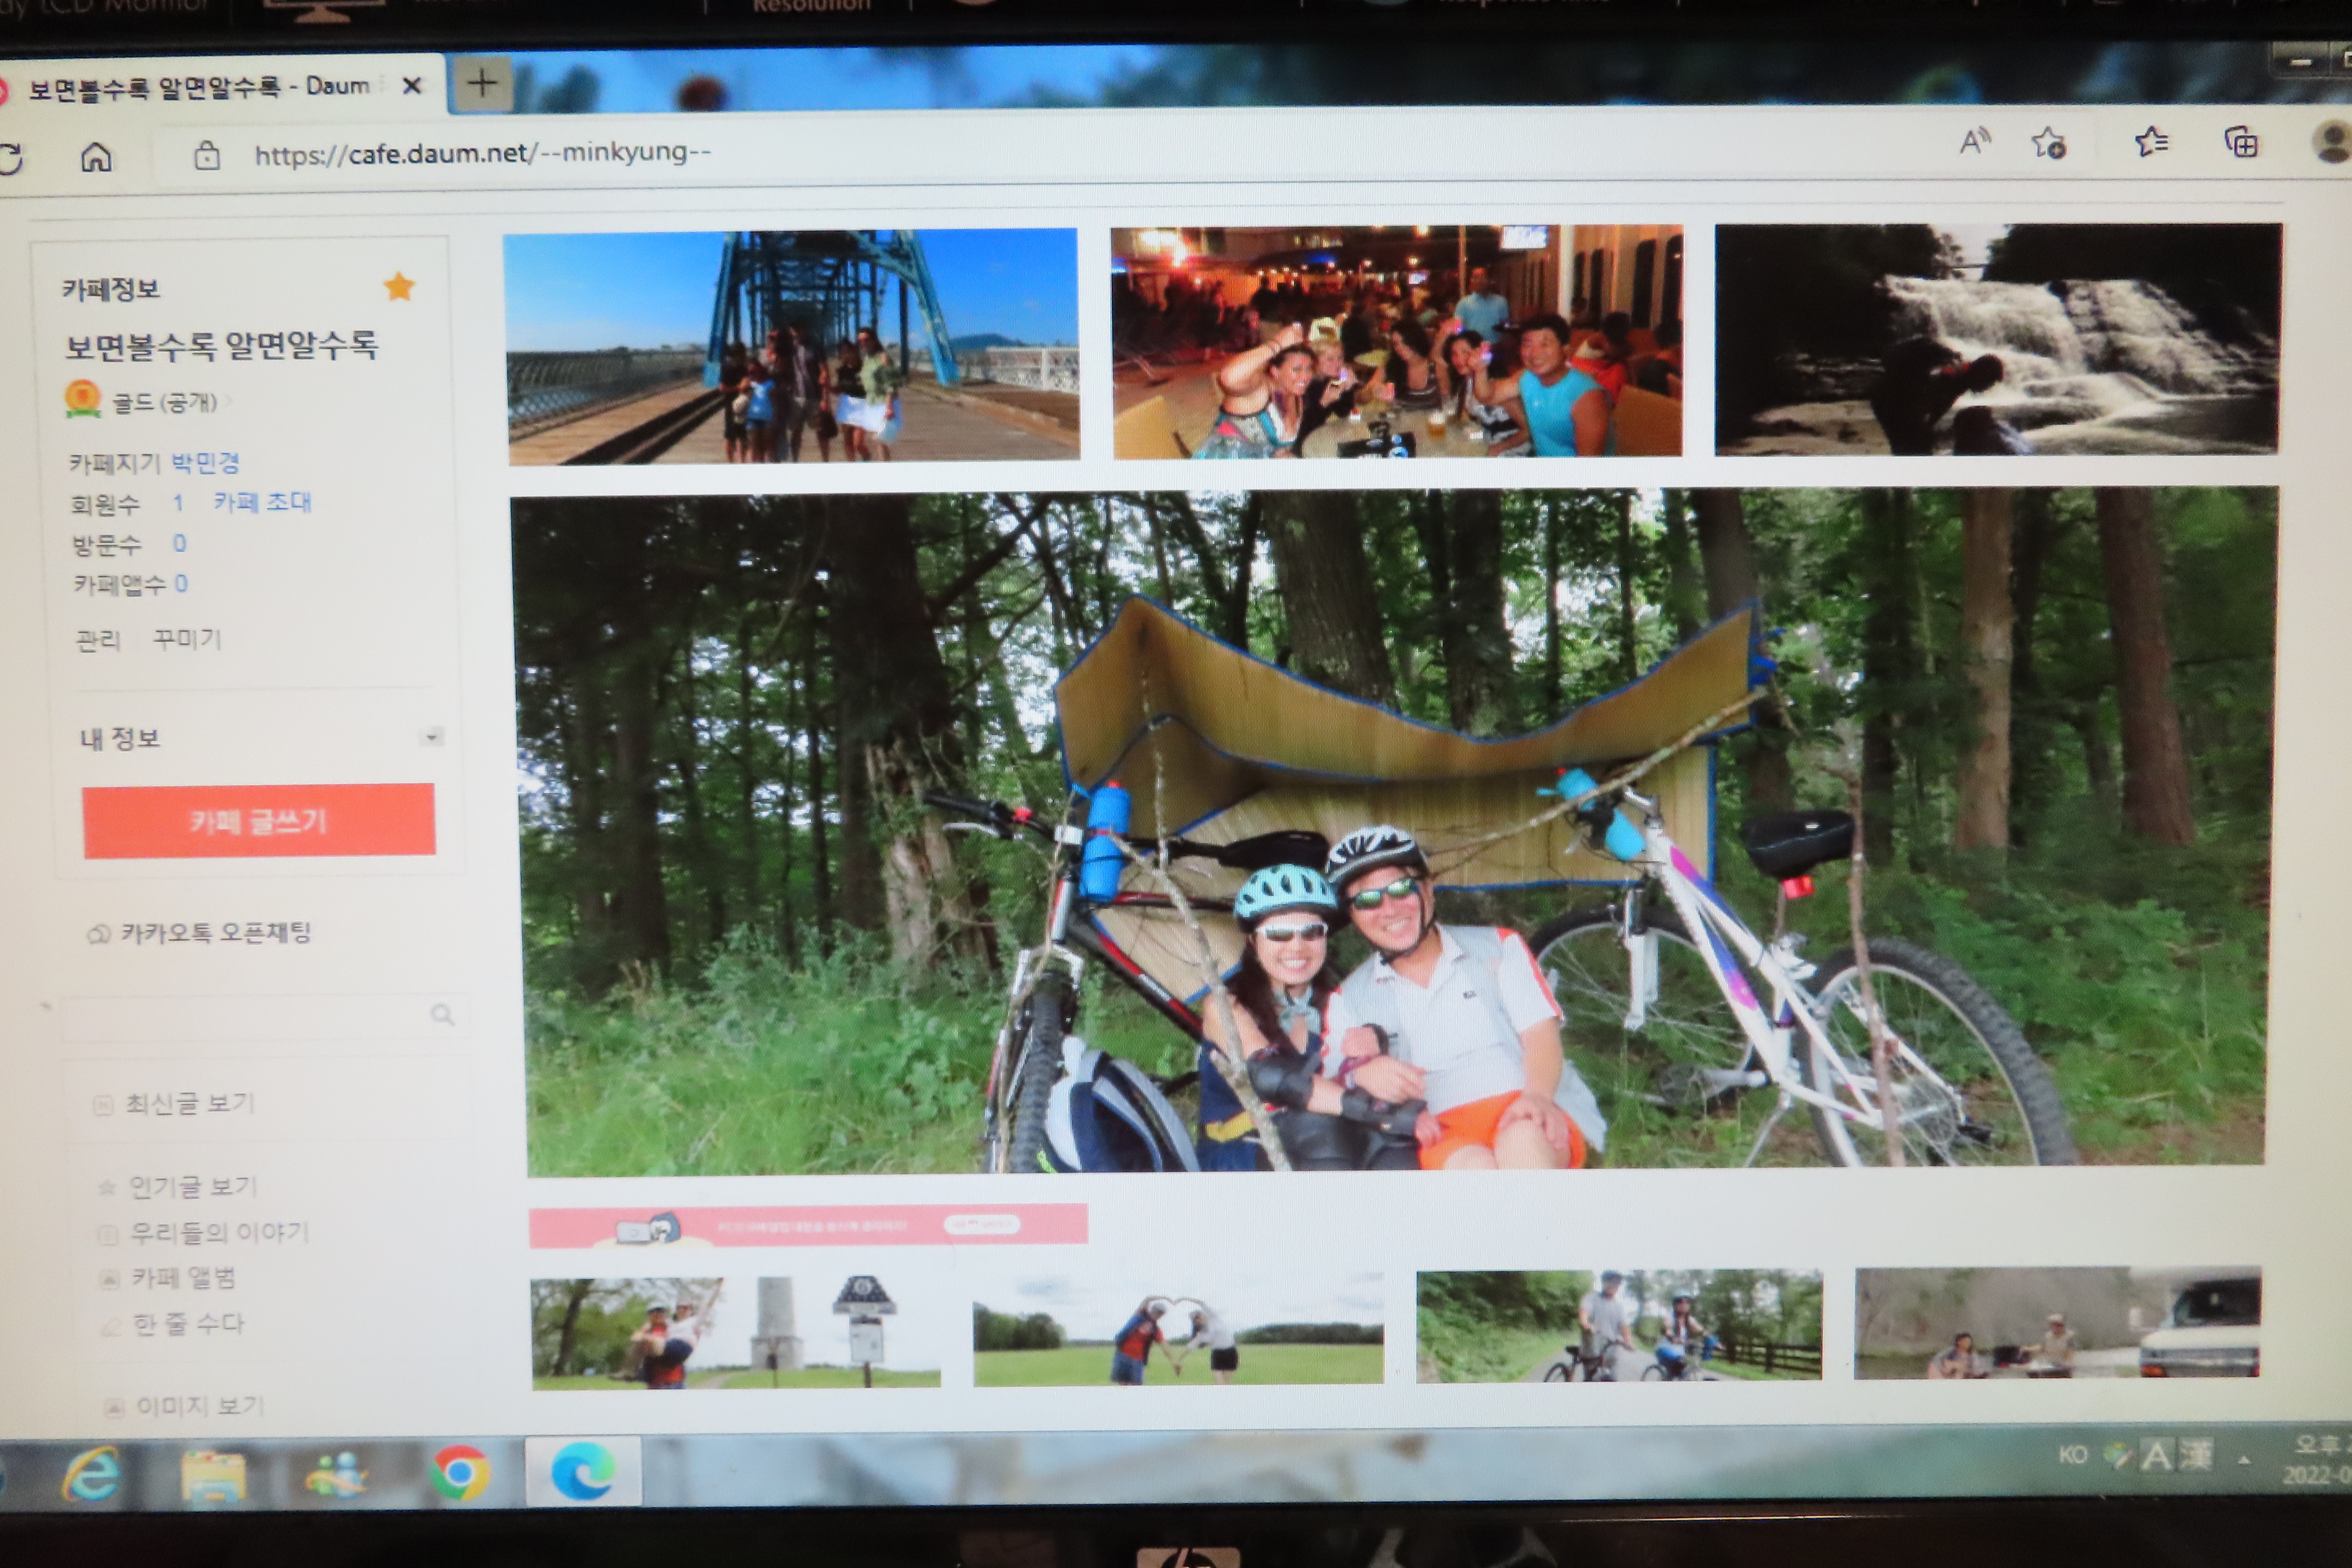Click the KO language indicator
This screenshot has width=2352, height=1568.
2073,1454
